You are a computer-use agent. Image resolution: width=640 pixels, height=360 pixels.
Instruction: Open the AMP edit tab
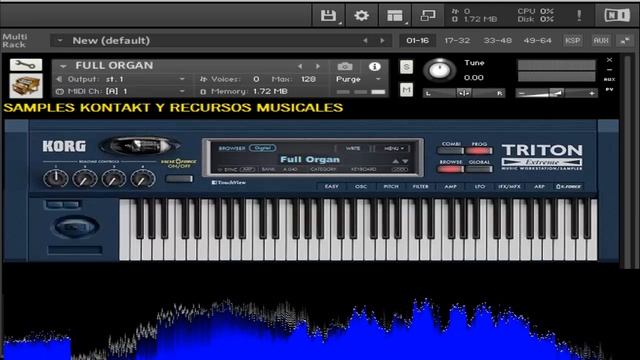click(x=450, y=187)
